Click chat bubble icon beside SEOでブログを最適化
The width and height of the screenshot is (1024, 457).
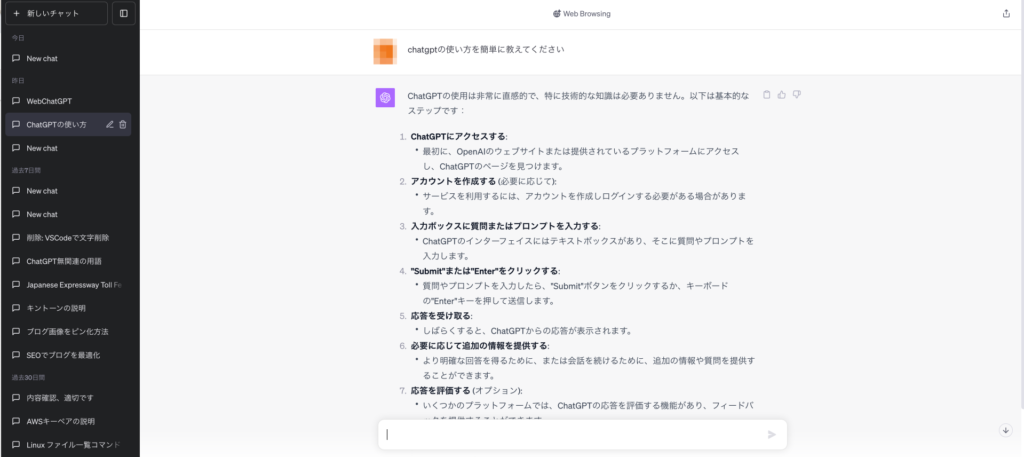coord(16,355)
